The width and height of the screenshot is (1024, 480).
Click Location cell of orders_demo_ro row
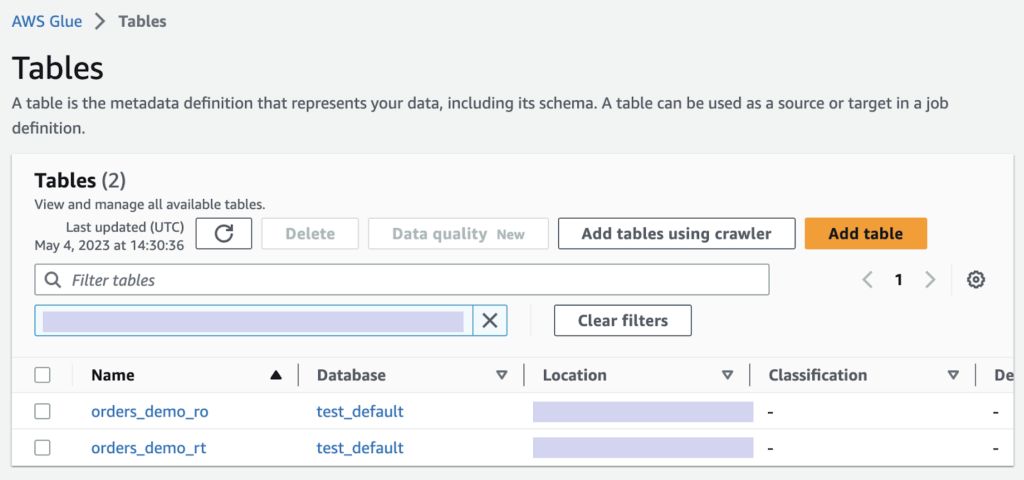click(x=643, y=412)
